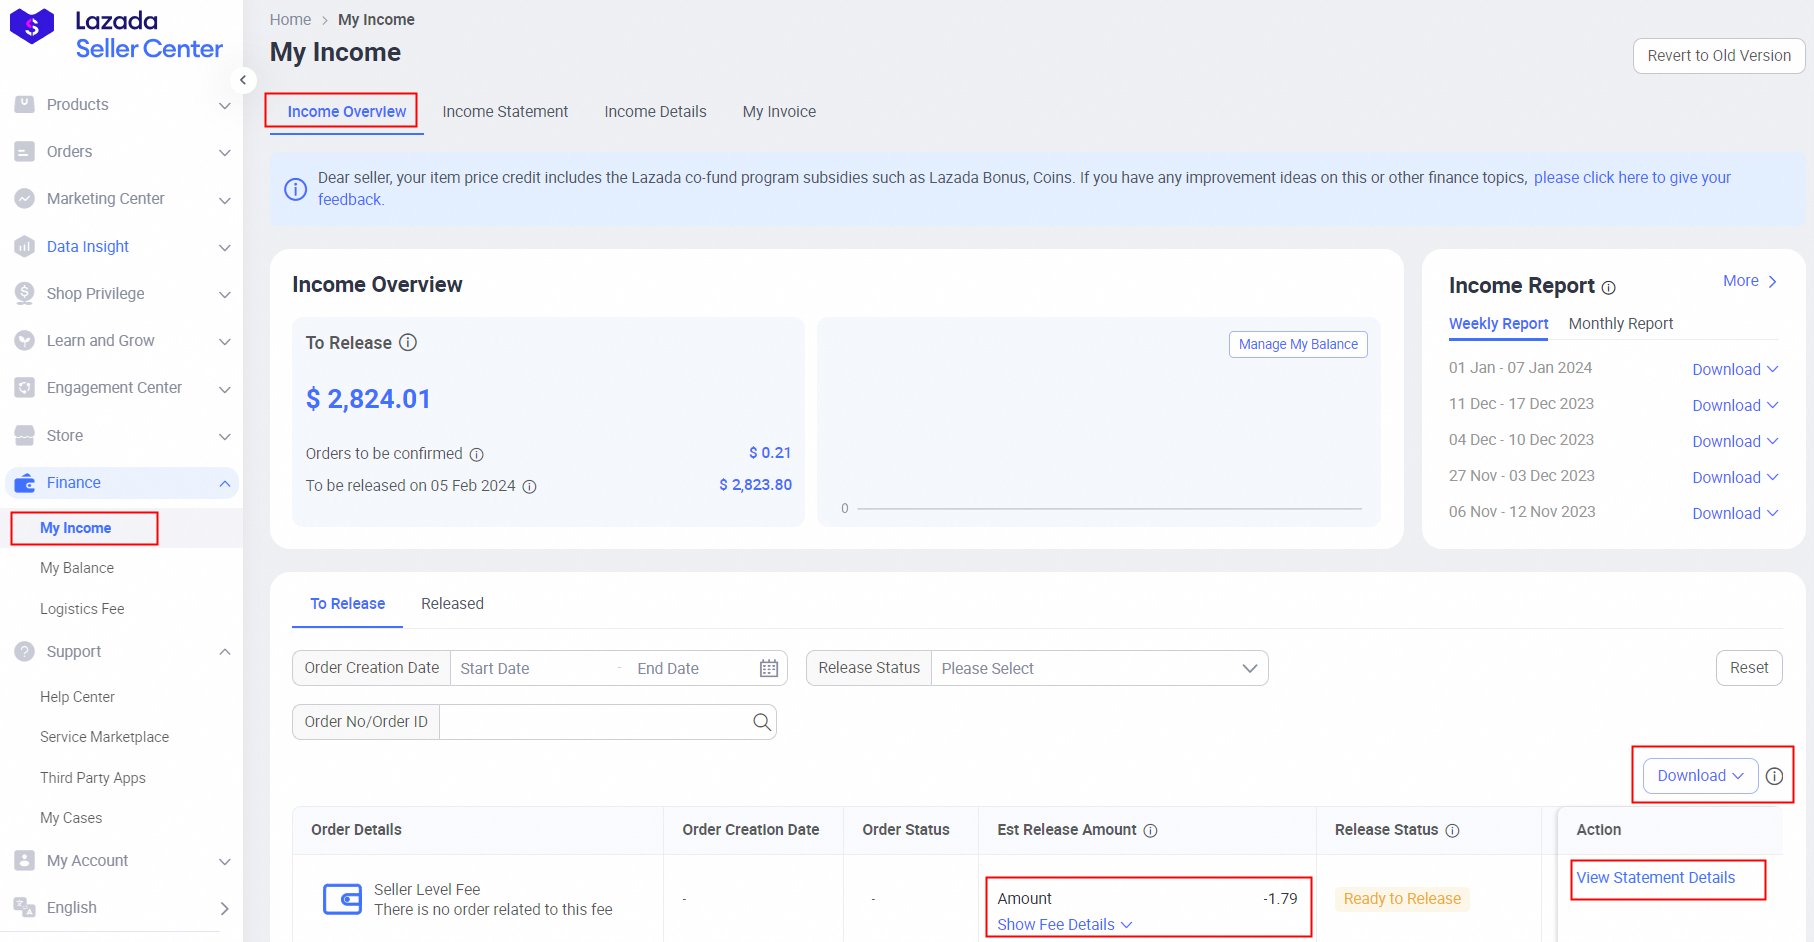The image size is (1814, 942).
Task: Expand Show Fee Details
Action: [x=1064, y=925]
